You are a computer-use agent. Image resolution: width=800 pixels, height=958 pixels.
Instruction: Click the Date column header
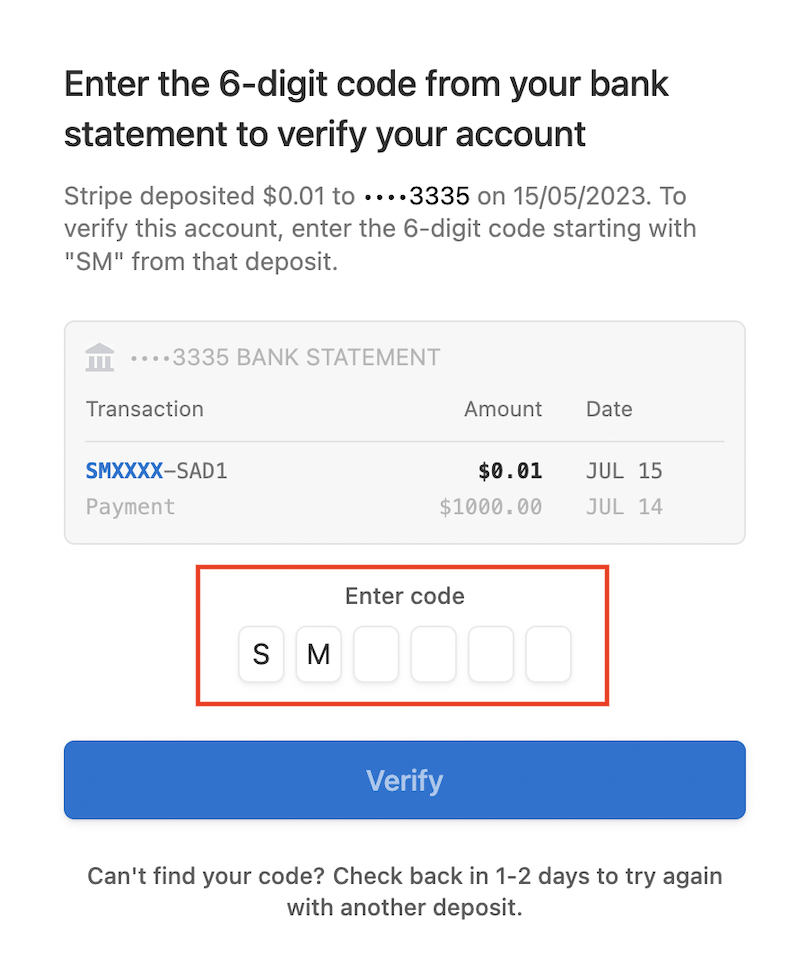pos(609,409)
